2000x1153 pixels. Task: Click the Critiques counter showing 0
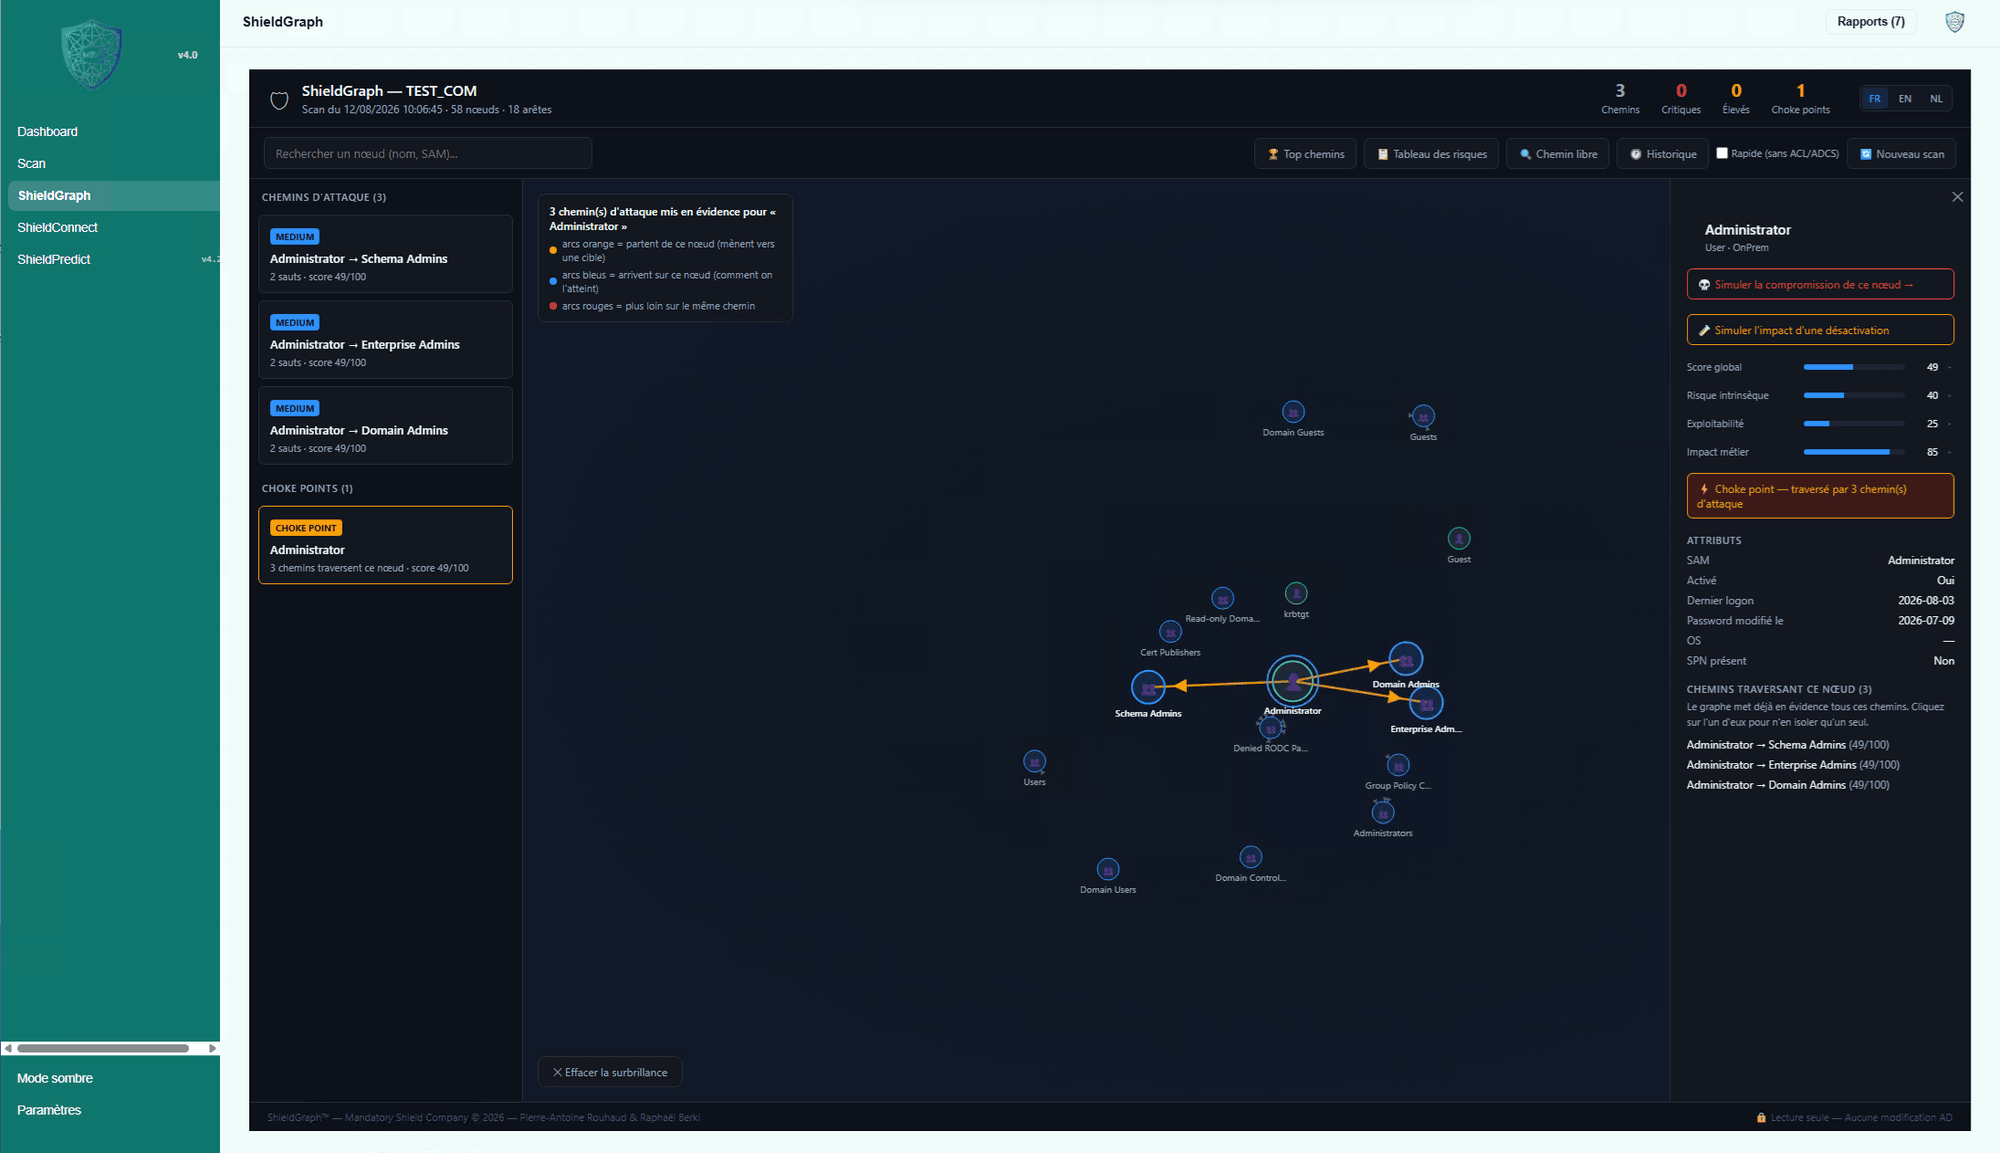pyautogui.click(x=1681, y=98)
